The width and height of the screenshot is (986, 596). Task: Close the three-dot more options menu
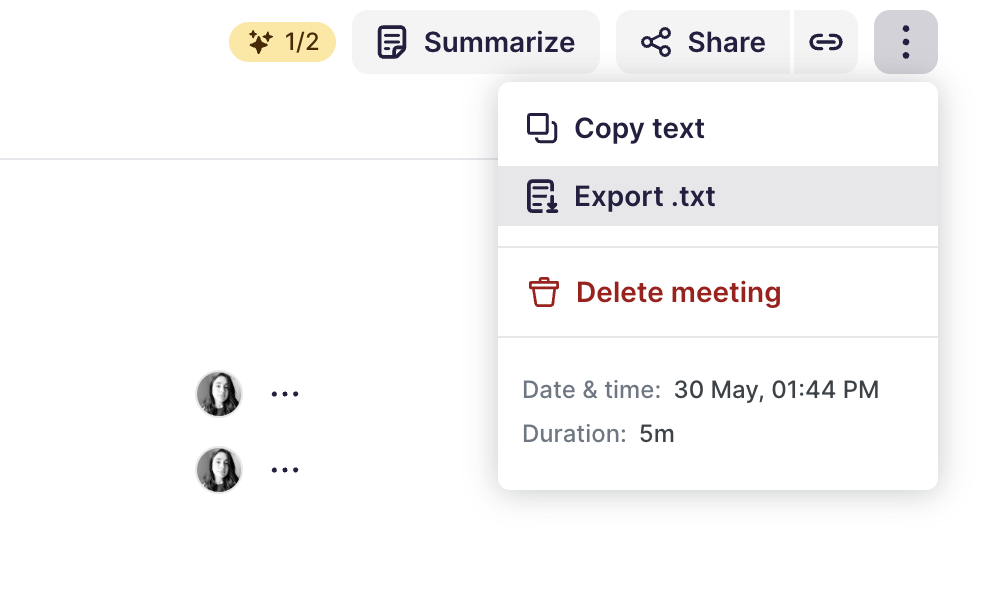tap(905, 42)
